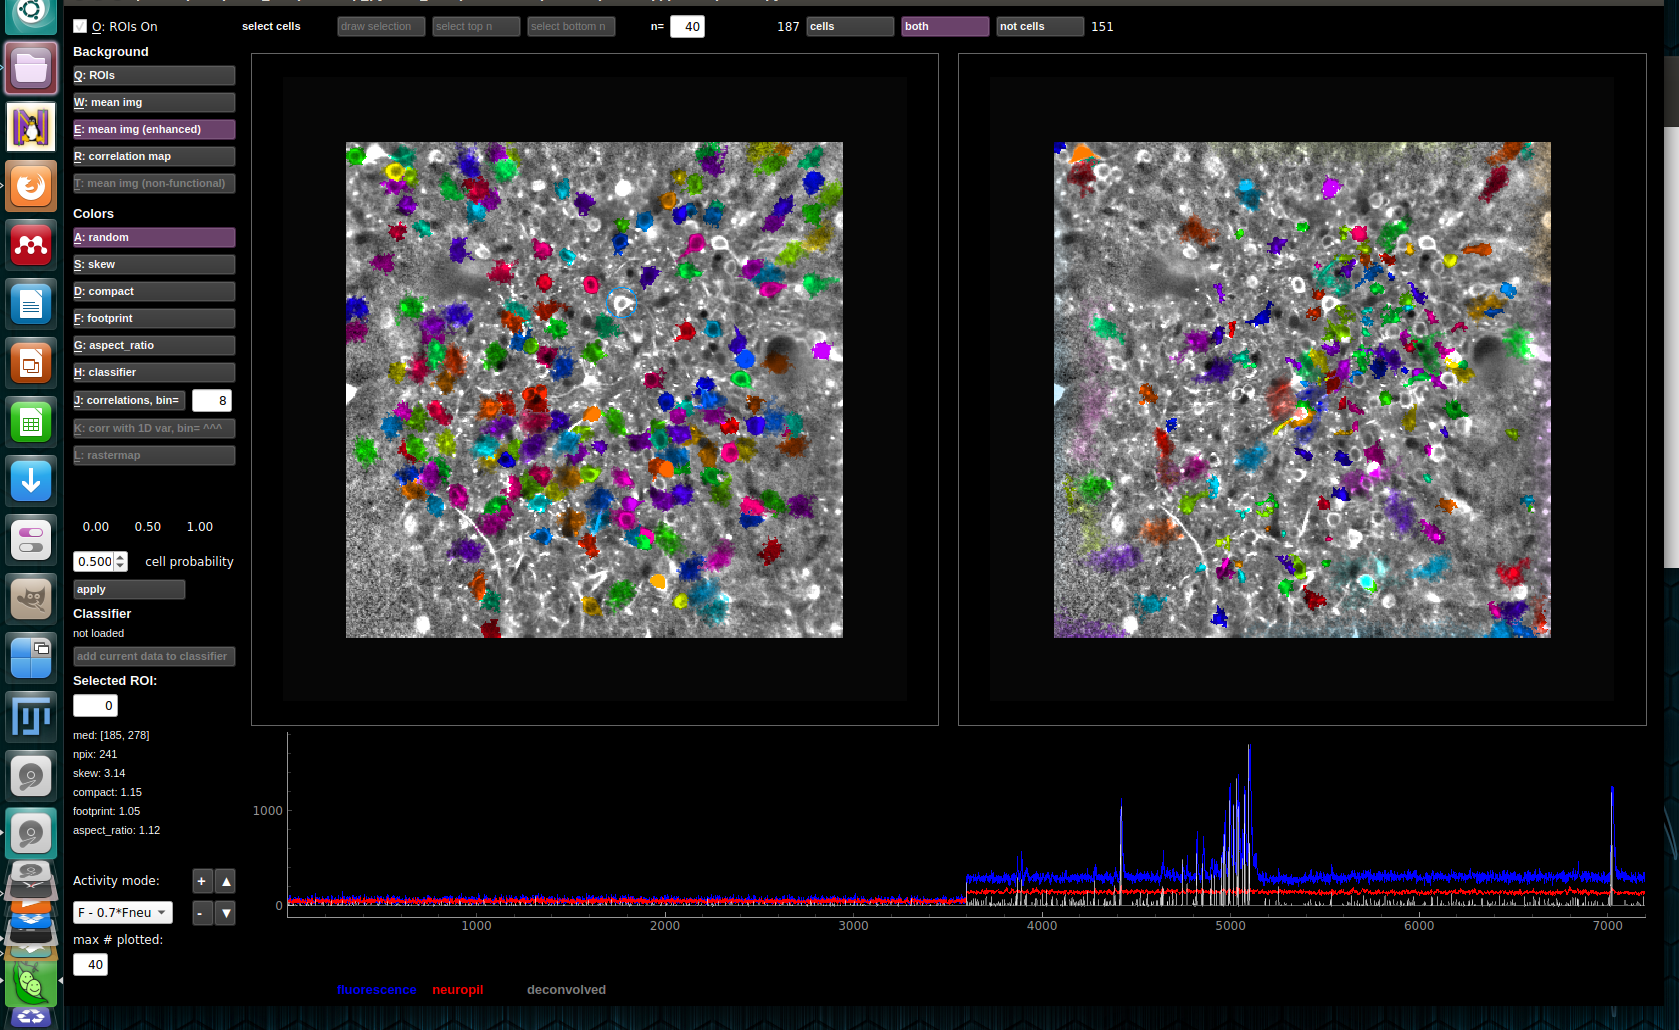Click the correlations bin input field
The height and width of the screenshot is (1030, 1679).
pyautogui.click(x=212, y=400)
